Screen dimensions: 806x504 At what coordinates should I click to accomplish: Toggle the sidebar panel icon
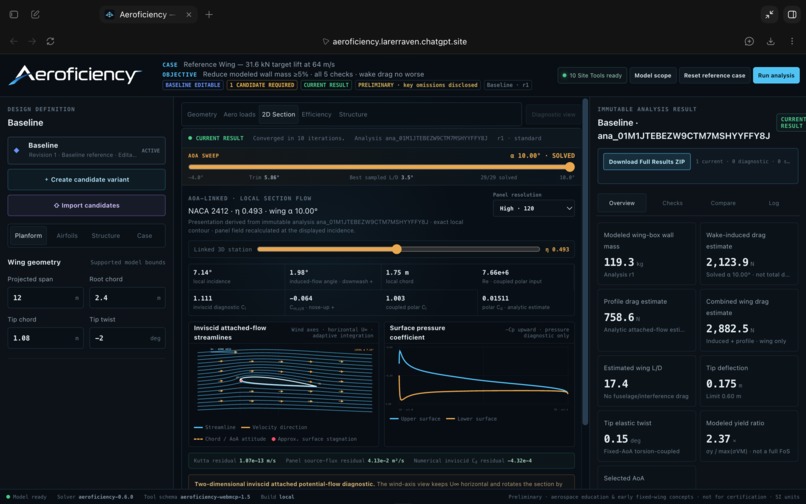pos(14,14)
